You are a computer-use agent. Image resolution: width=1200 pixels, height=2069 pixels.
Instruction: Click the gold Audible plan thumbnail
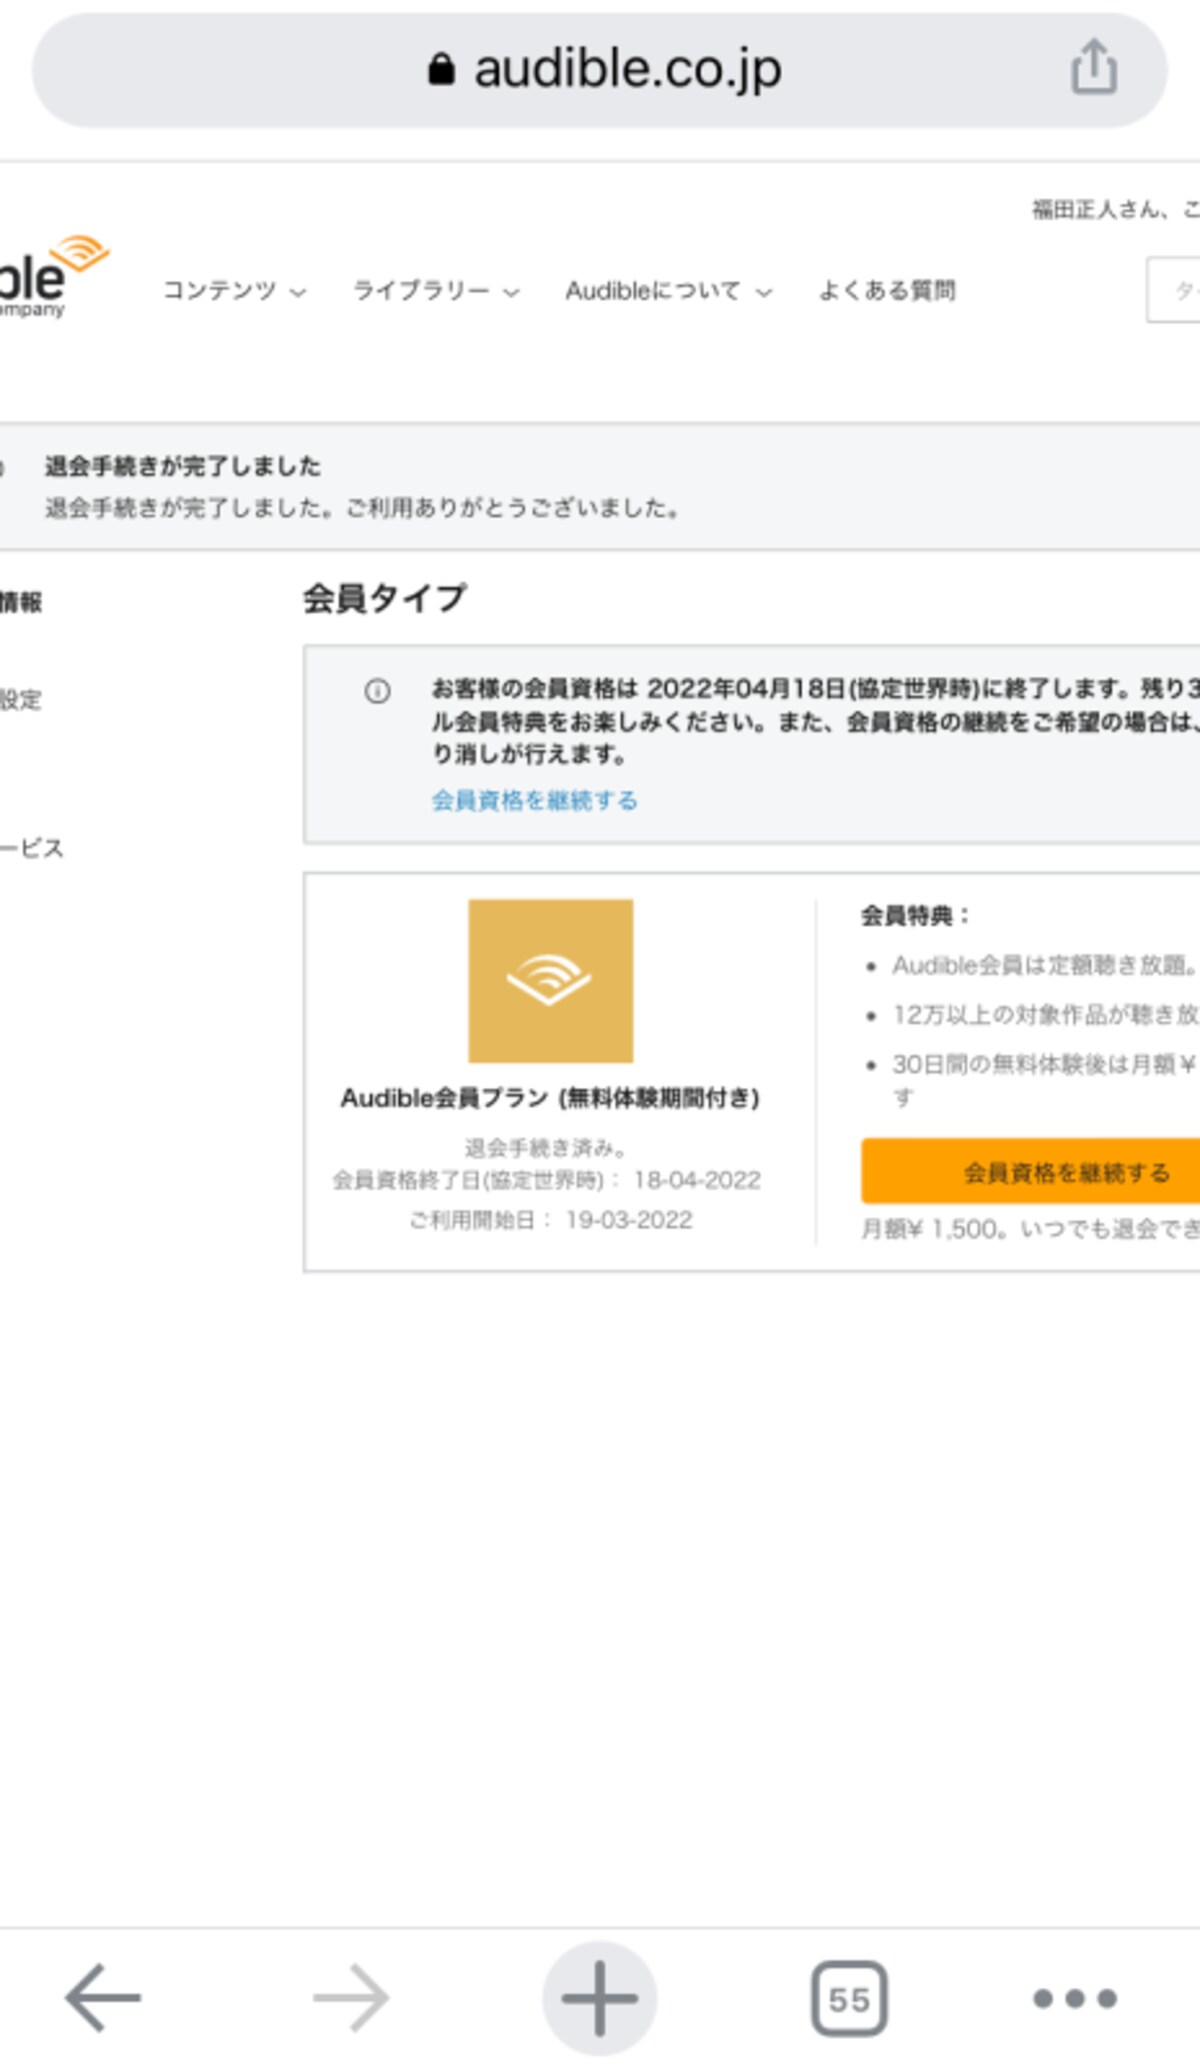pyautogui.click(x=551, y=980)
